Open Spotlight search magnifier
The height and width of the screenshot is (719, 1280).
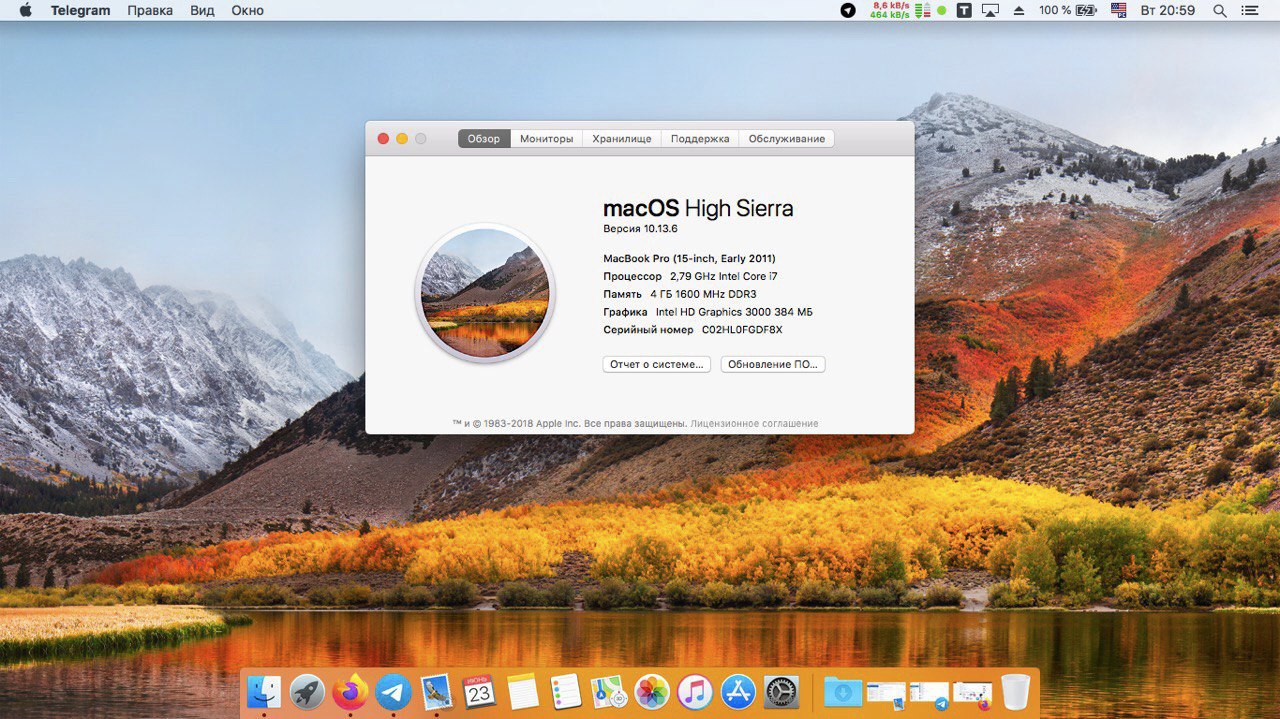point(1219,10)
